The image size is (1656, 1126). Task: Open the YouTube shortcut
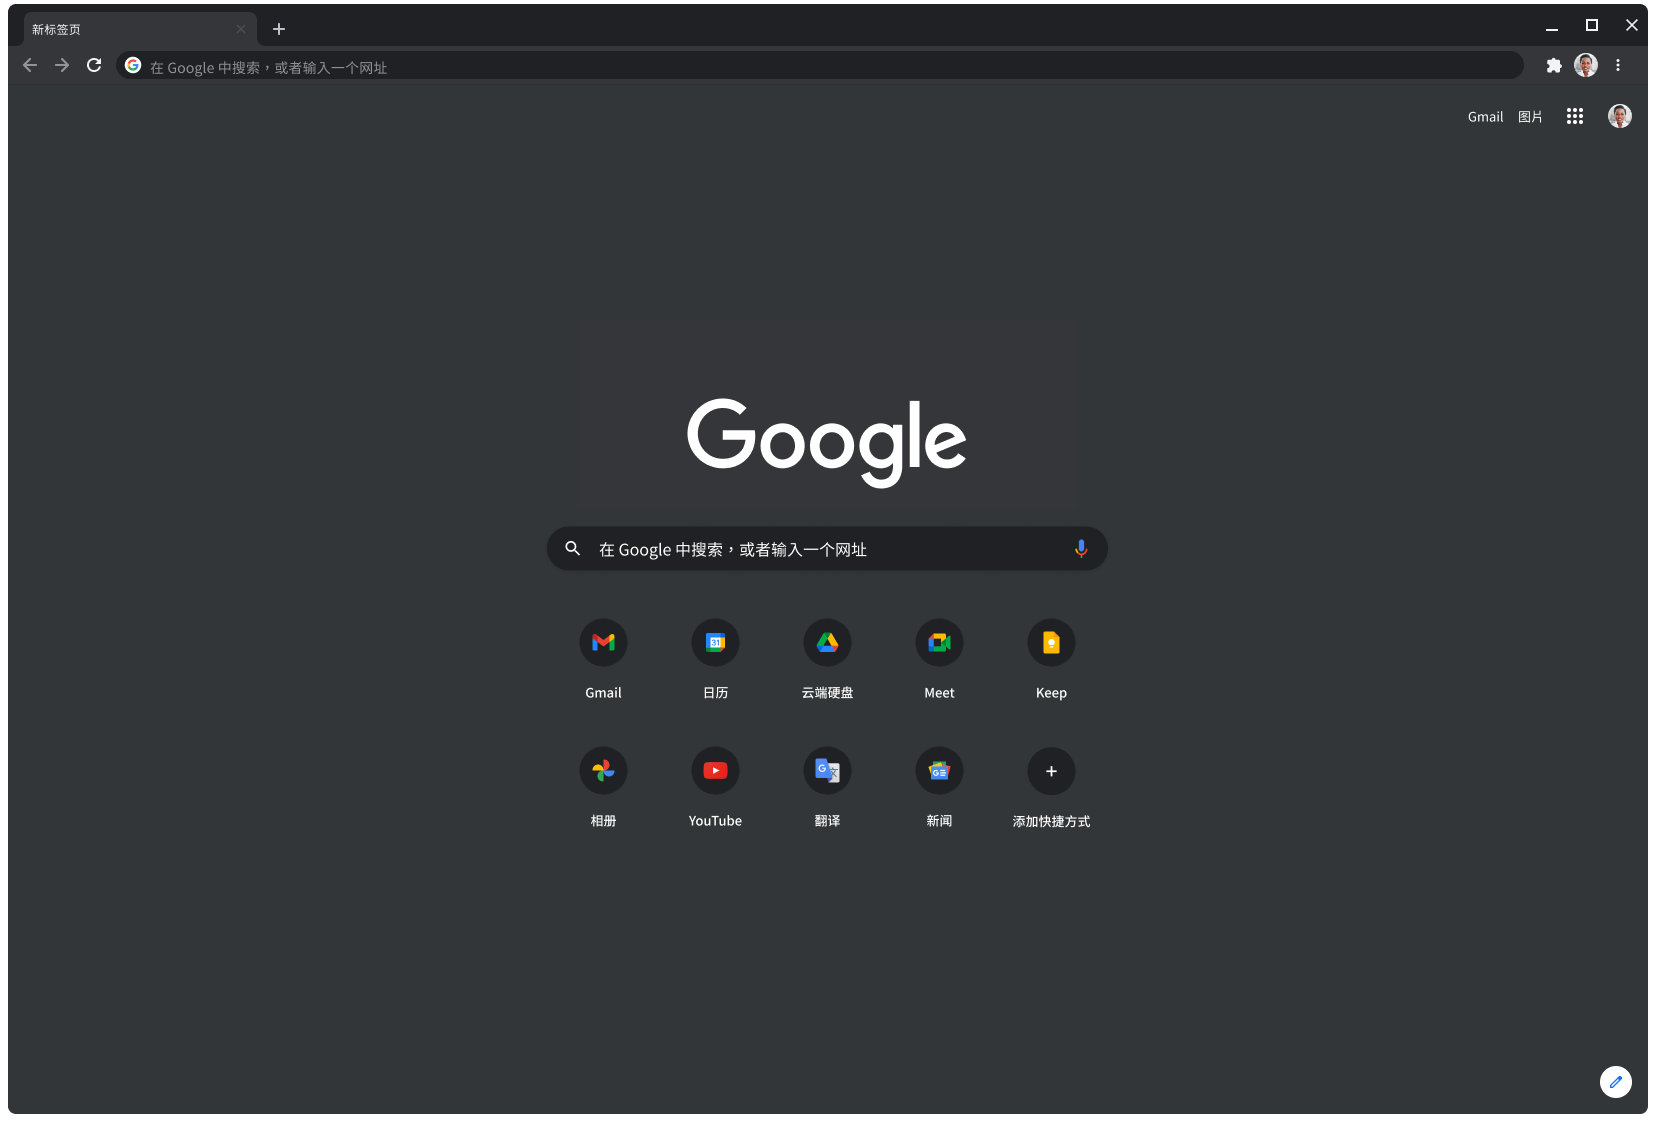pyautogui.click(x=715, y=770)
